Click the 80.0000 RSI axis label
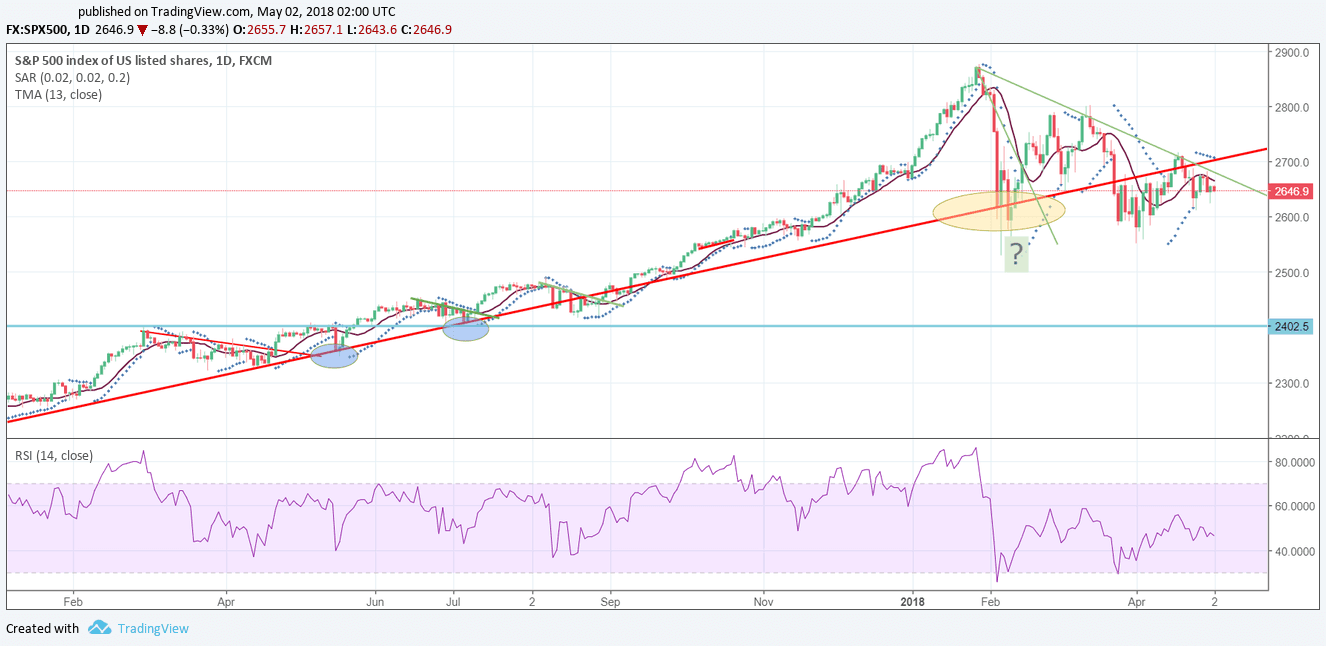Screen dimensions: 1326x646 pyautogui.click(x=1296, y=463)
